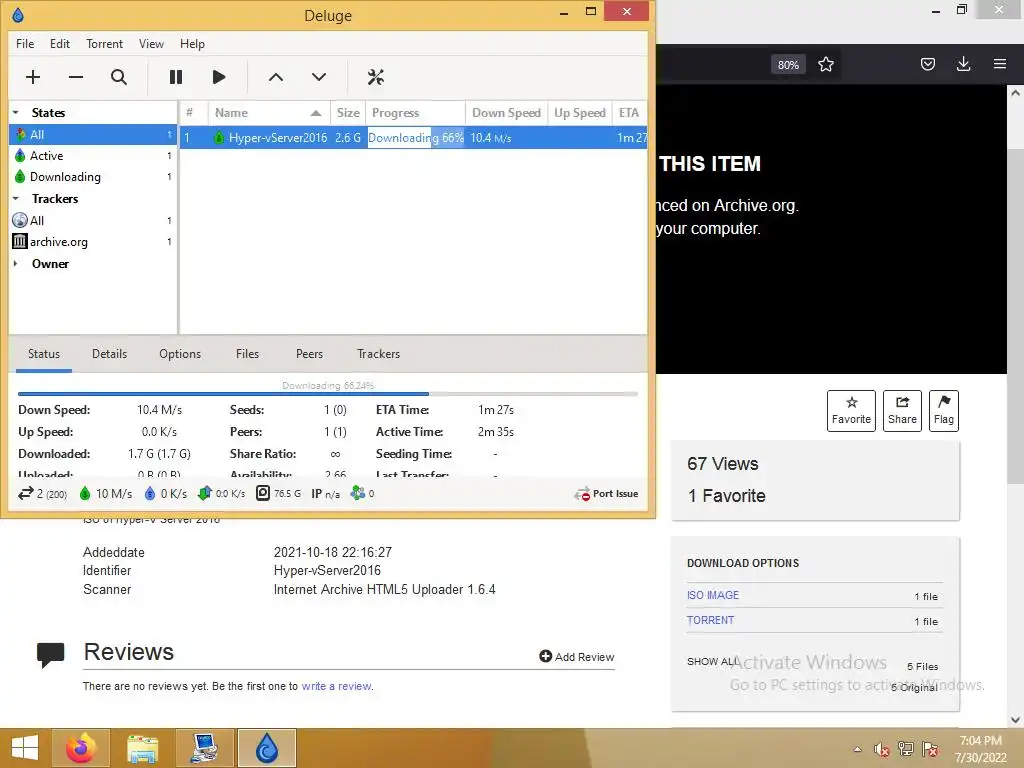Sort by Progress column header
Image resolution: width=1024 pixels, height=768 pixels.
click(x=415, y=112)
